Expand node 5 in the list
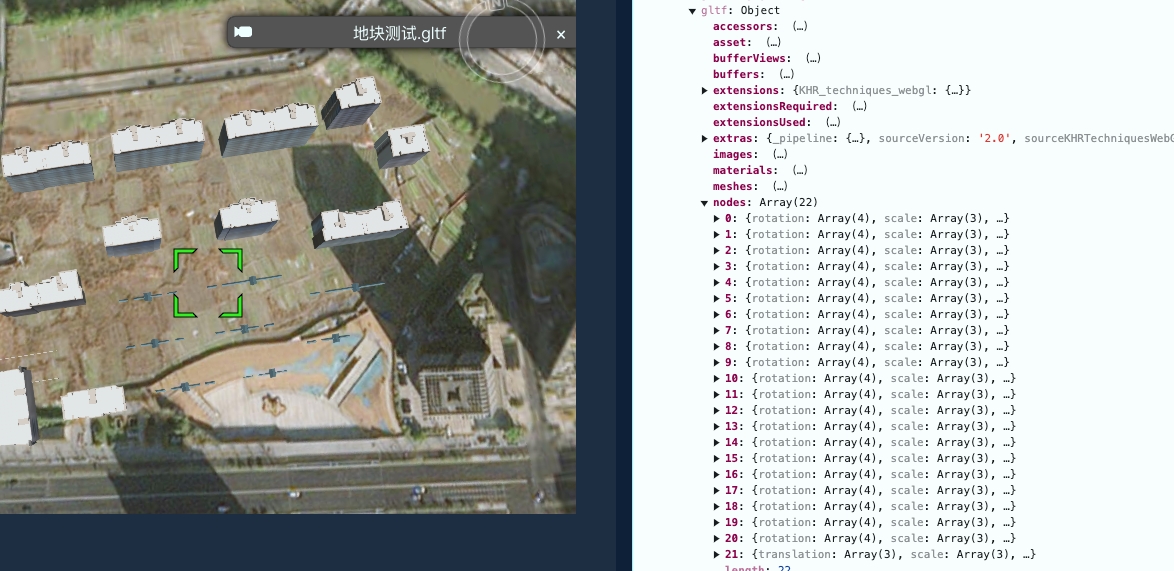This screenshot has height=571, width=1174. (717, 299)
